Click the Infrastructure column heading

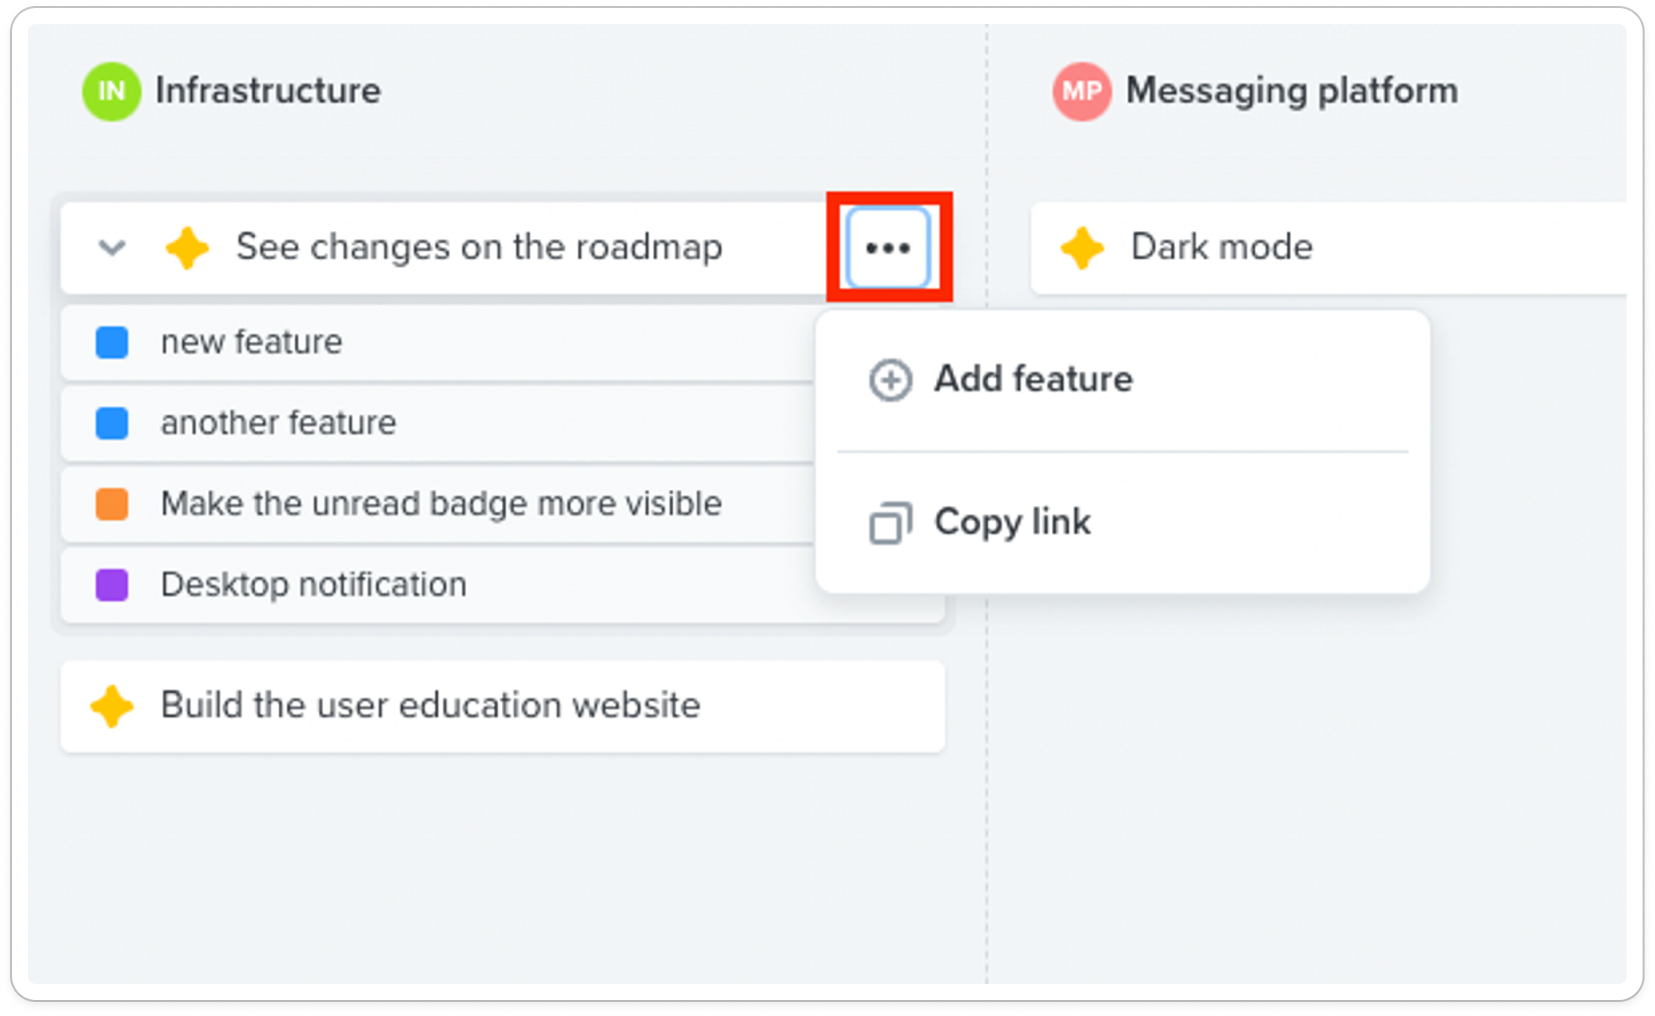pos(268,91)
